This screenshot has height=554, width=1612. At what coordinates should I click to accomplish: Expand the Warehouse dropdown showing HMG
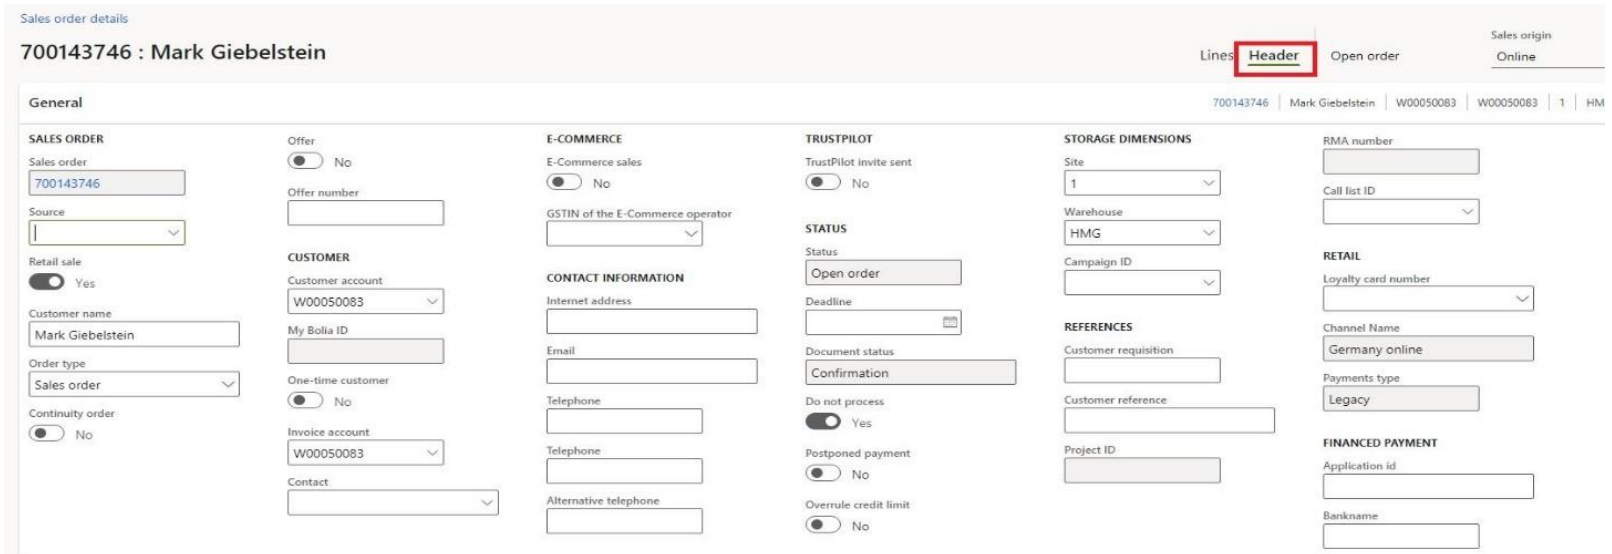click(x=1208, y=233)
